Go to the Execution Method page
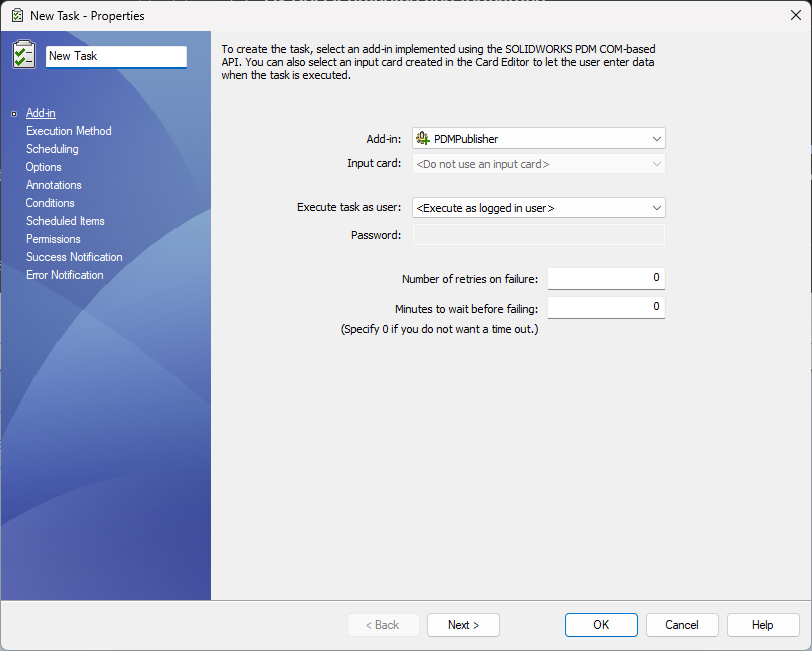Viewport: 812px width, 651px height. point(69,131)
